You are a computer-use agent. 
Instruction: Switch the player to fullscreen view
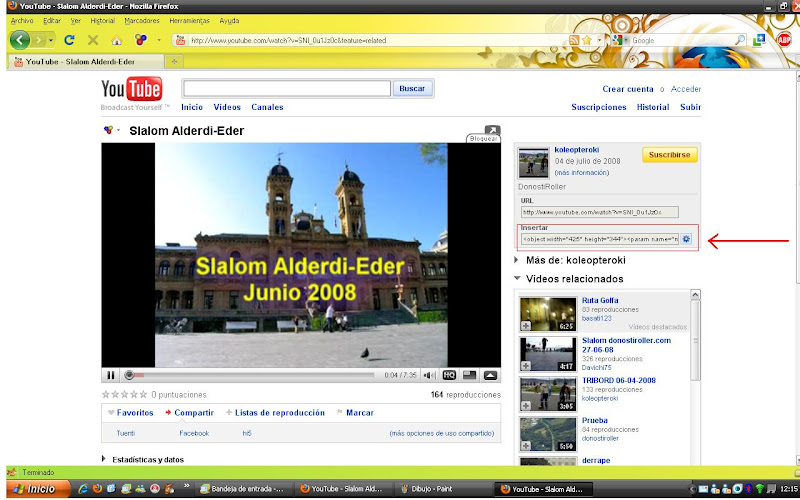(489, 376)
